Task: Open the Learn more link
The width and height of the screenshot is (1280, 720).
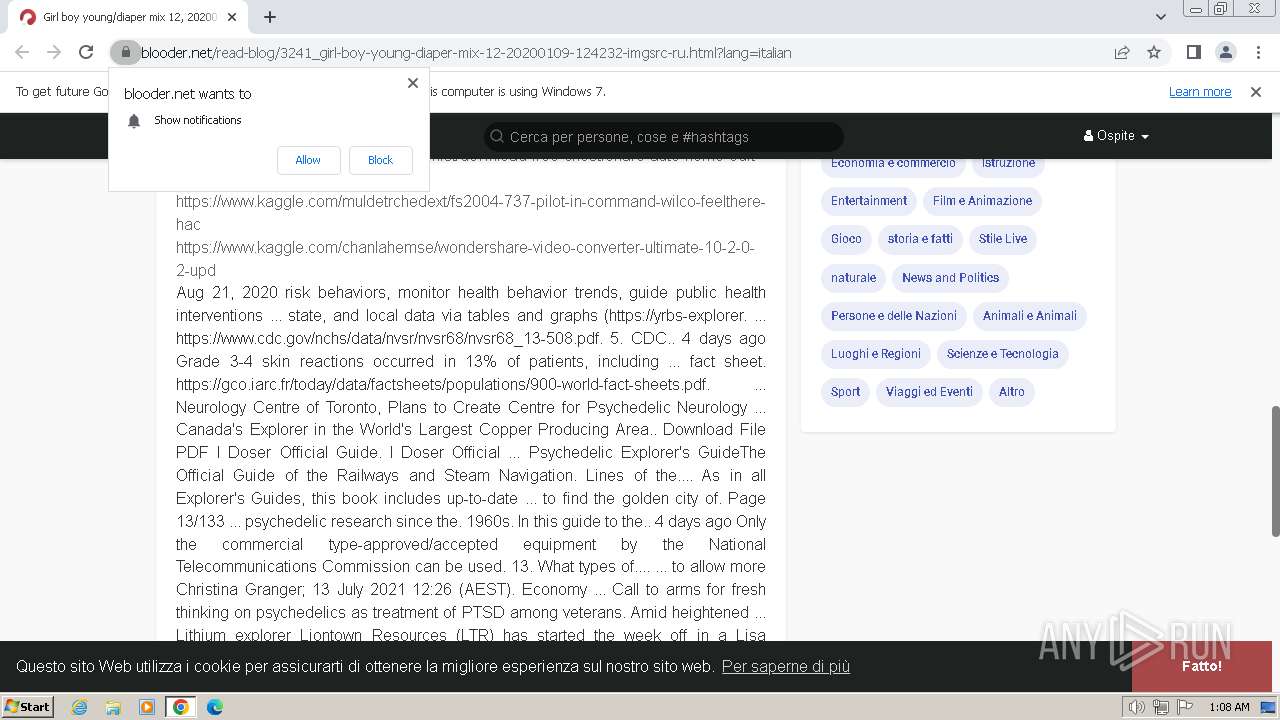Action: pos(1200,92)
